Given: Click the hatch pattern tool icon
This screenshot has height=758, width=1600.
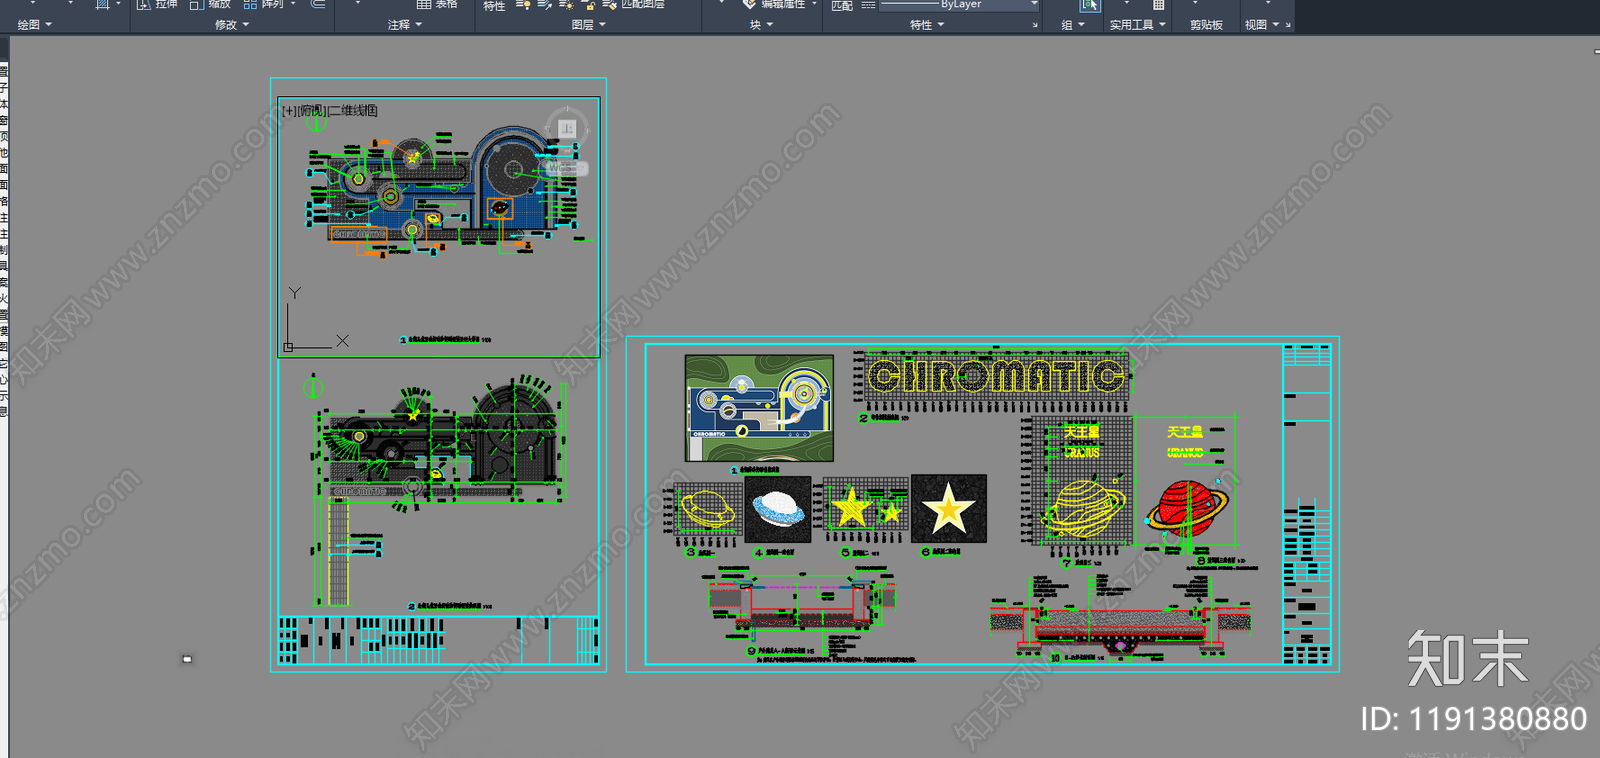Looking at the screenshot, I should 102,4.
